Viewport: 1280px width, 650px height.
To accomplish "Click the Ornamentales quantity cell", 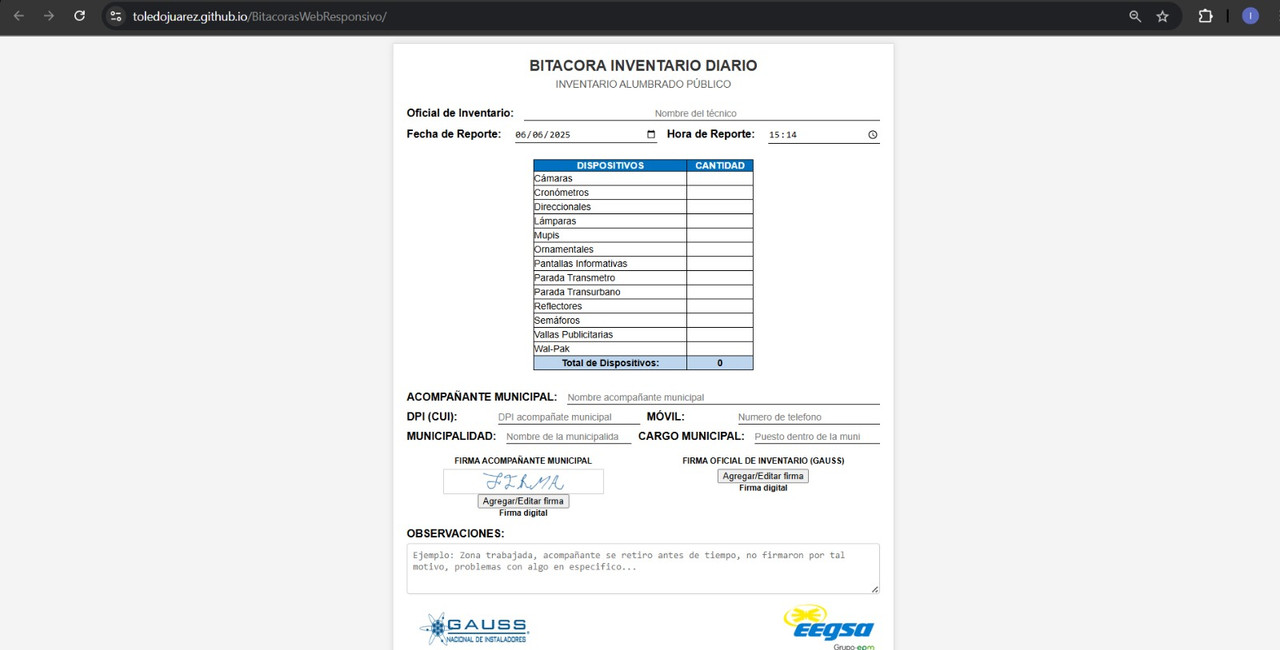I will click(x=720, y=249).
